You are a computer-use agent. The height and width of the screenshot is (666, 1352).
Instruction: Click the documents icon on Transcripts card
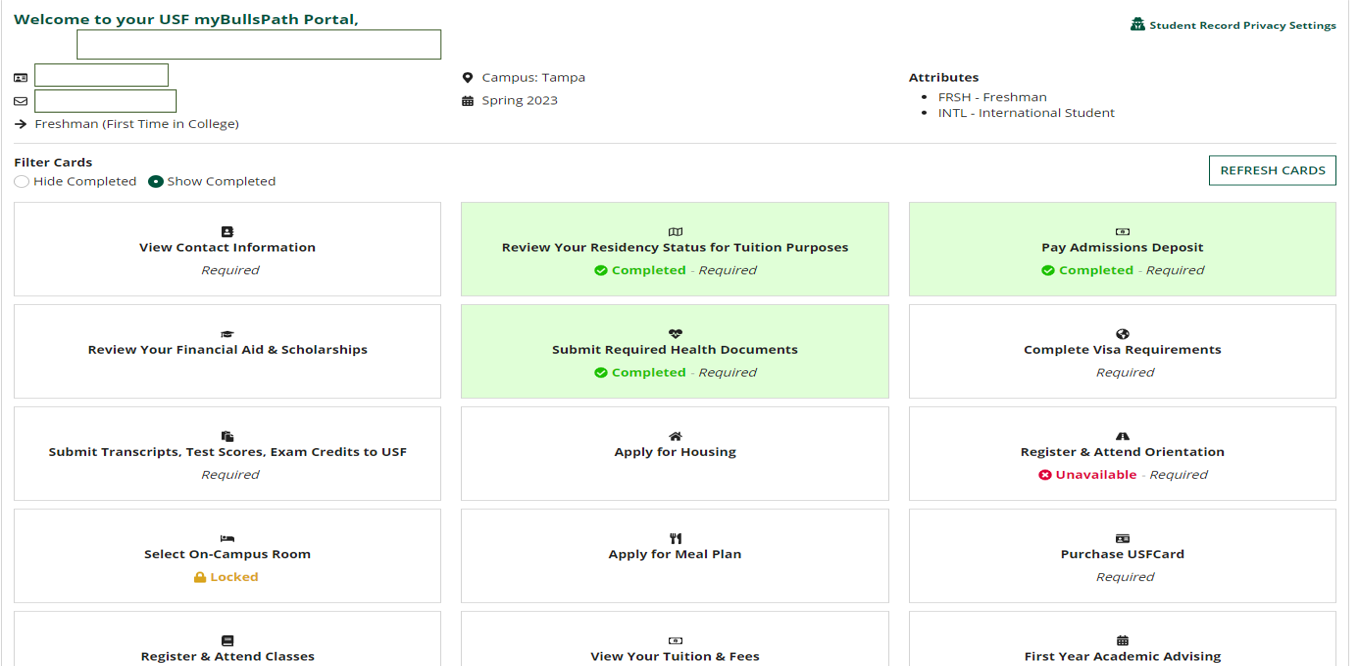pyautogui.click(x=227, y=436)
